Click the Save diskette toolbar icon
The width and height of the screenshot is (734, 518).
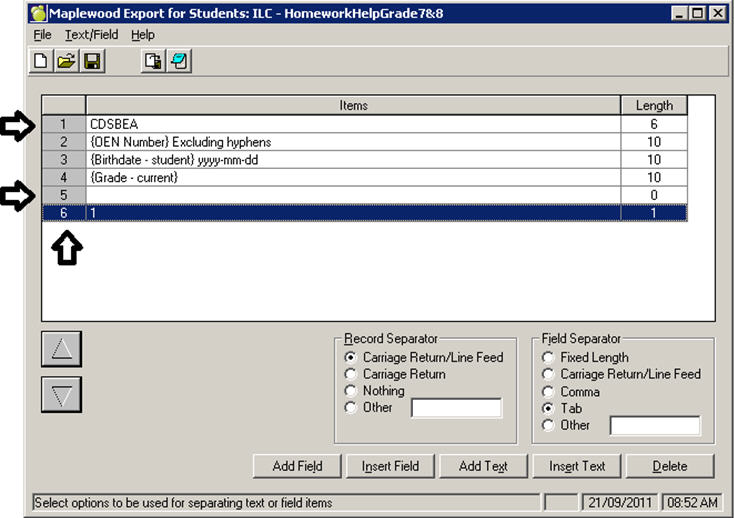coord(92,62)
